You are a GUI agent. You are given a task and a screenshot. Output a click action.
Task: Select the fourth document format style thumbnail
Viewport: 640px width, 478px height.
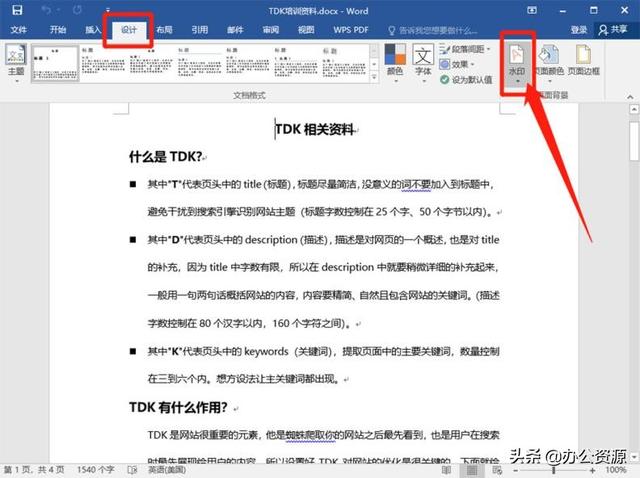pos(199,63)
